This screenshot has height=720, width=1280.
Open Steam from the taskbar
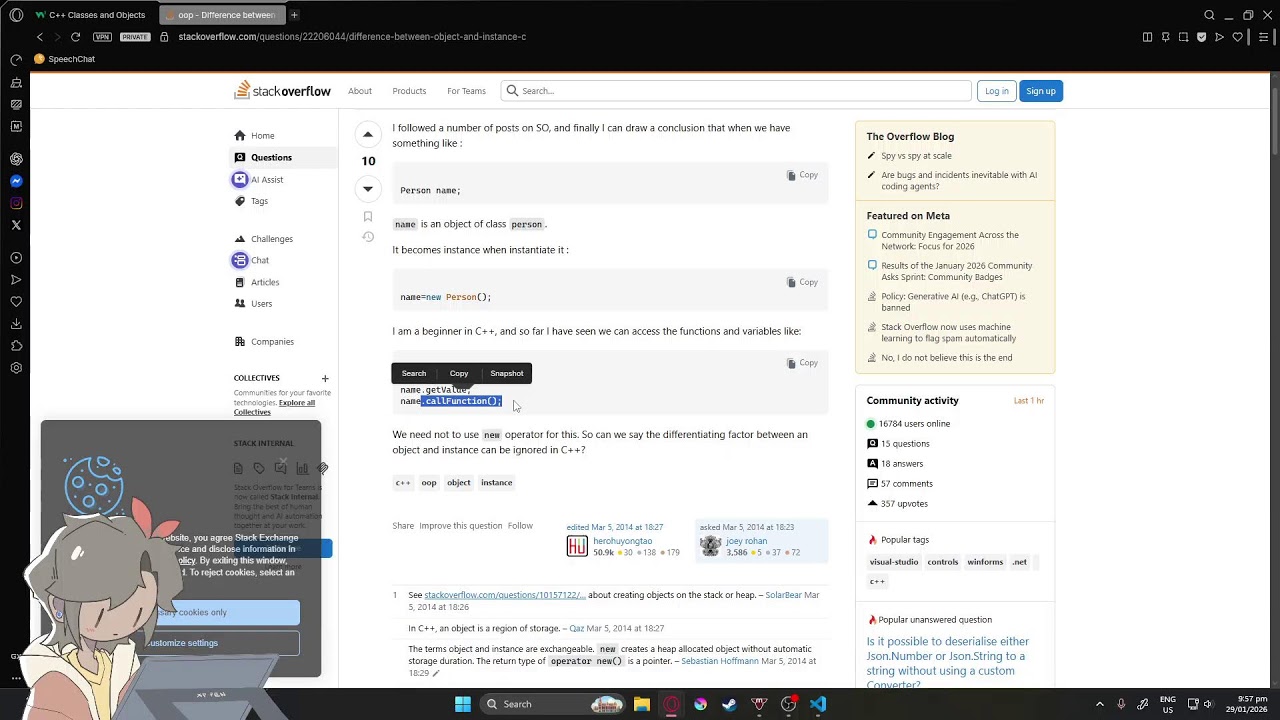click(729, 704)
